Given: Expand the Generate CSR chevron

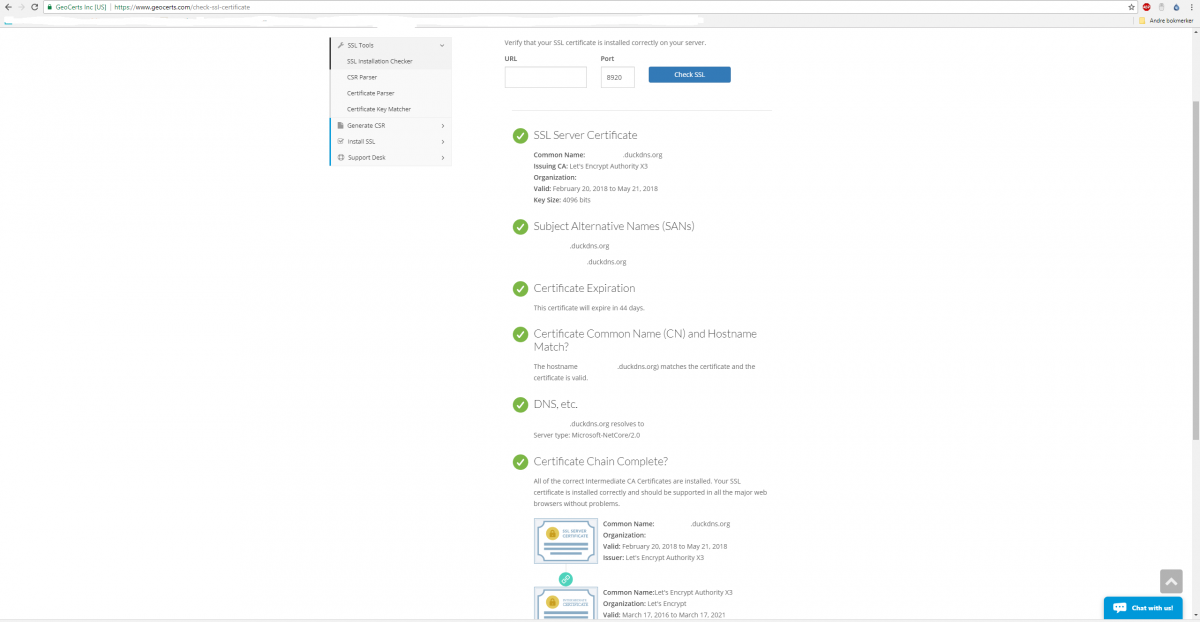Looking at the screenshot, I should tap(442, 125).
